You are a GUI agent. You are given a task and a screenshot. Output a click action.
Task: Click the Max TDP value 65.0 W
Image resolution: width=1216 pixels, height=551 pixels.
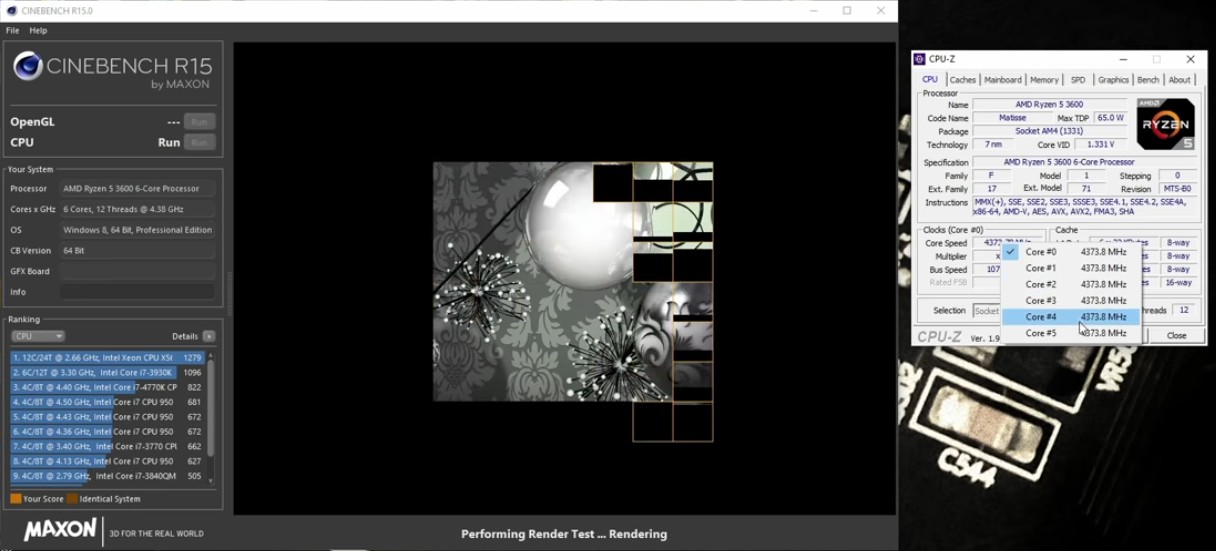[x=1110, y=118]
